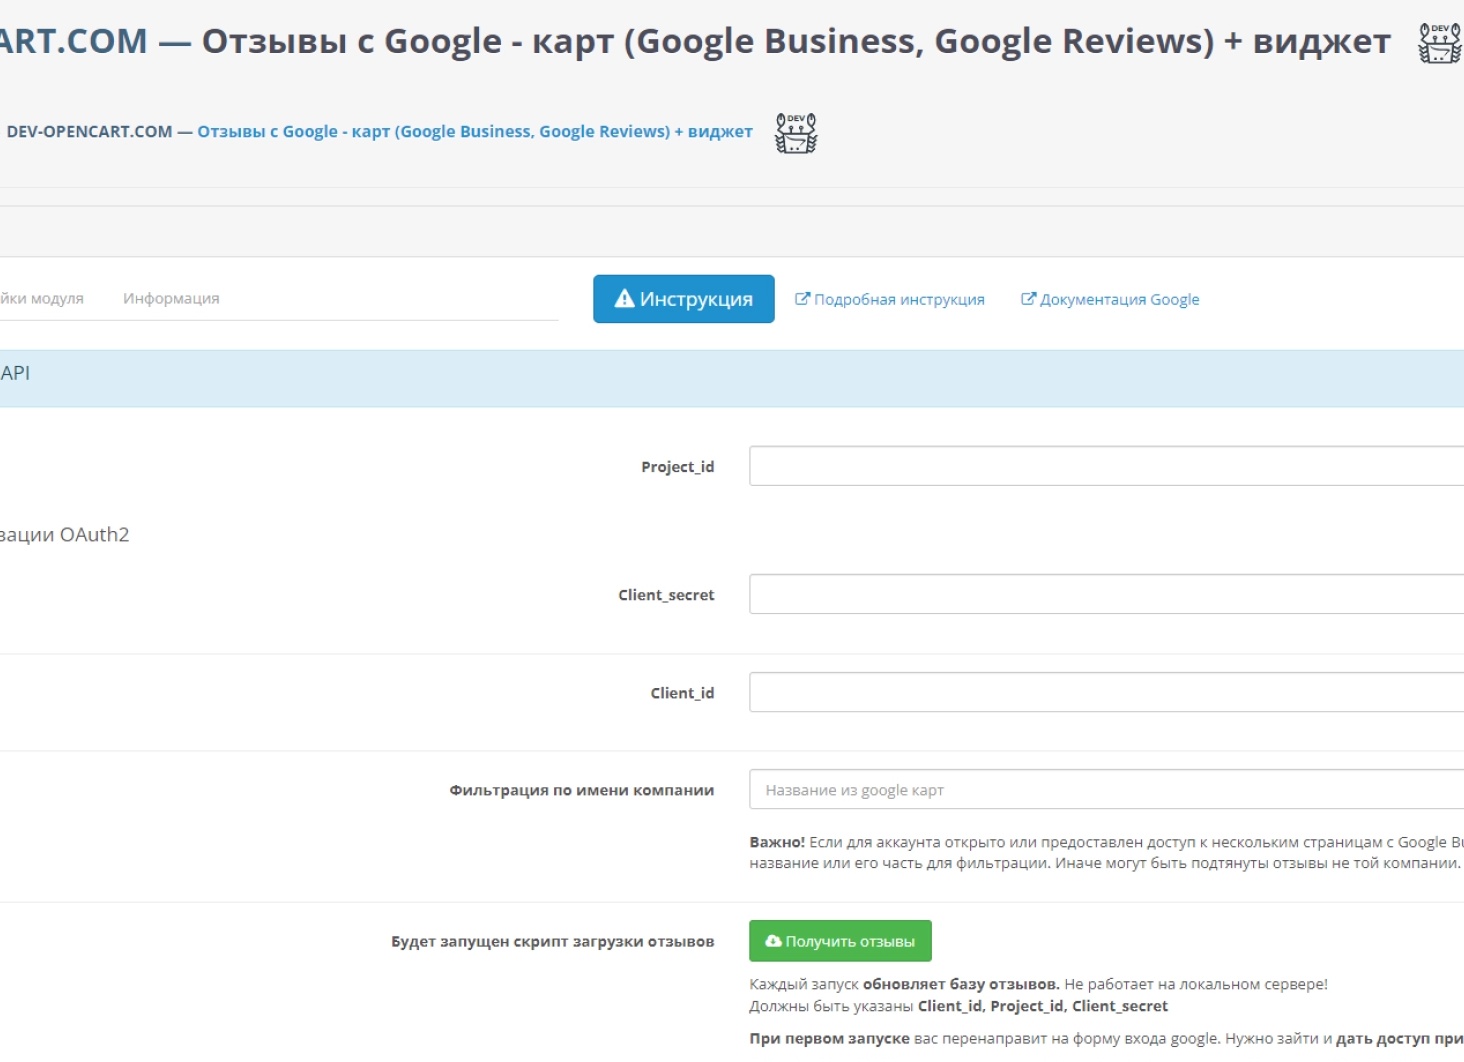Image resolution: width=1464 pixels, height=1062 pixels.
Task: Click the company name filter field
Action: 1106,789
